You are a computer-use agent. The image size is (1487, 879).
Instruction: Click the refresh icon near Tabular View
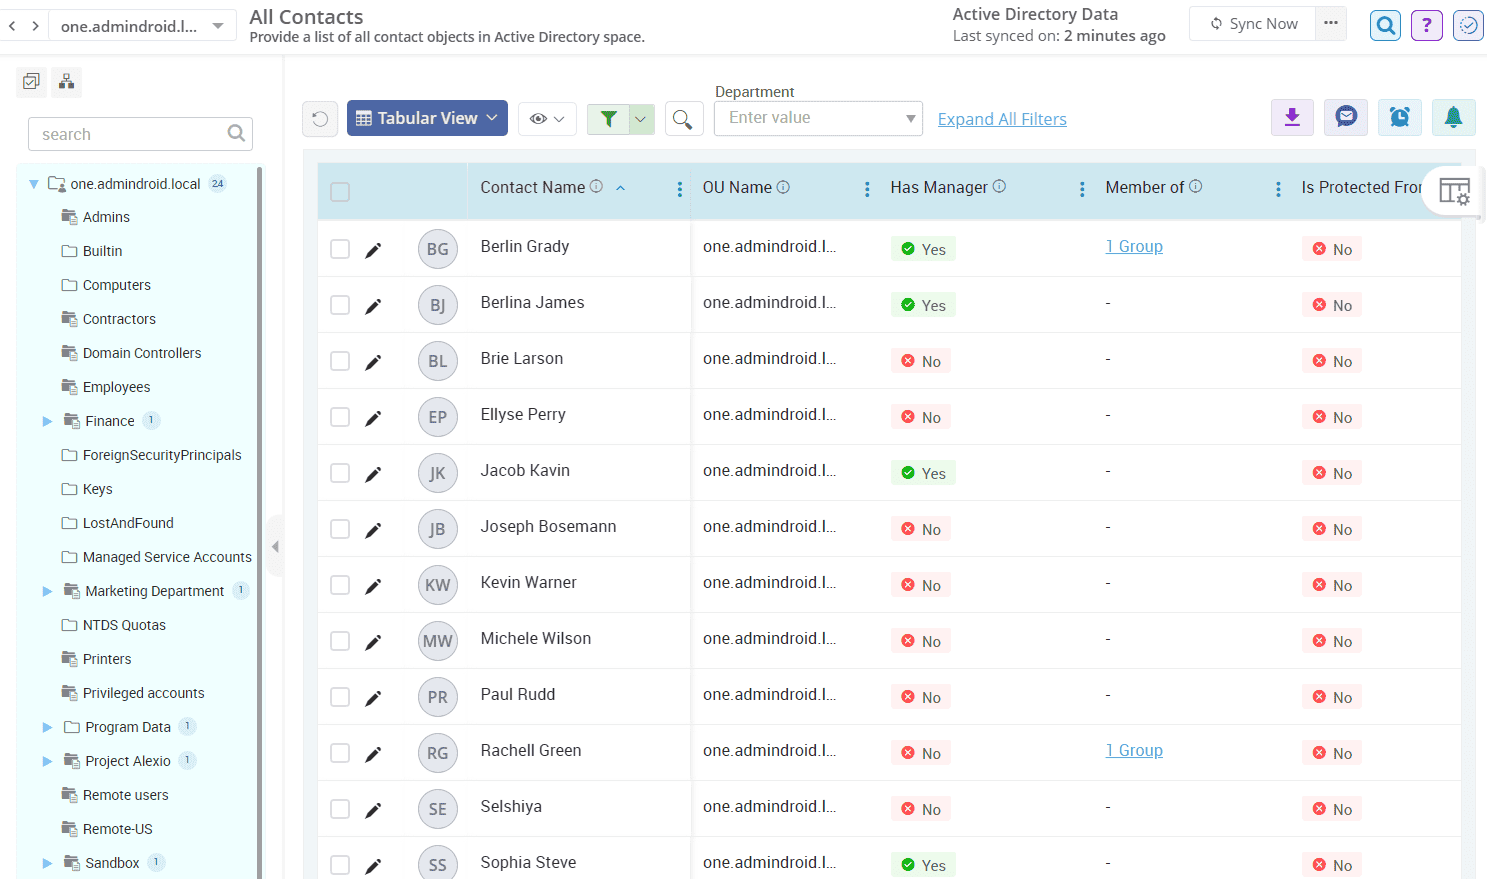(320, 118)
